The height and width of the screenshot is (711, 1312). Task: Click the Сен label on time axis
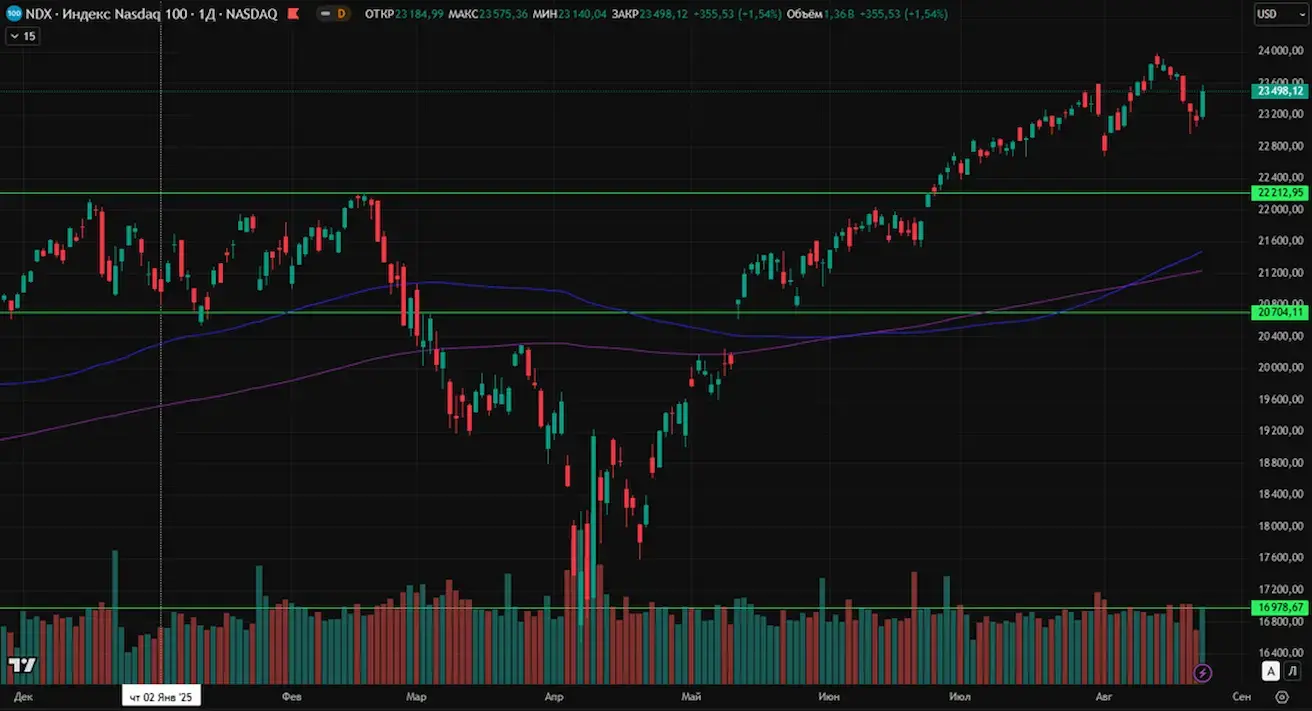point(1241,696)
